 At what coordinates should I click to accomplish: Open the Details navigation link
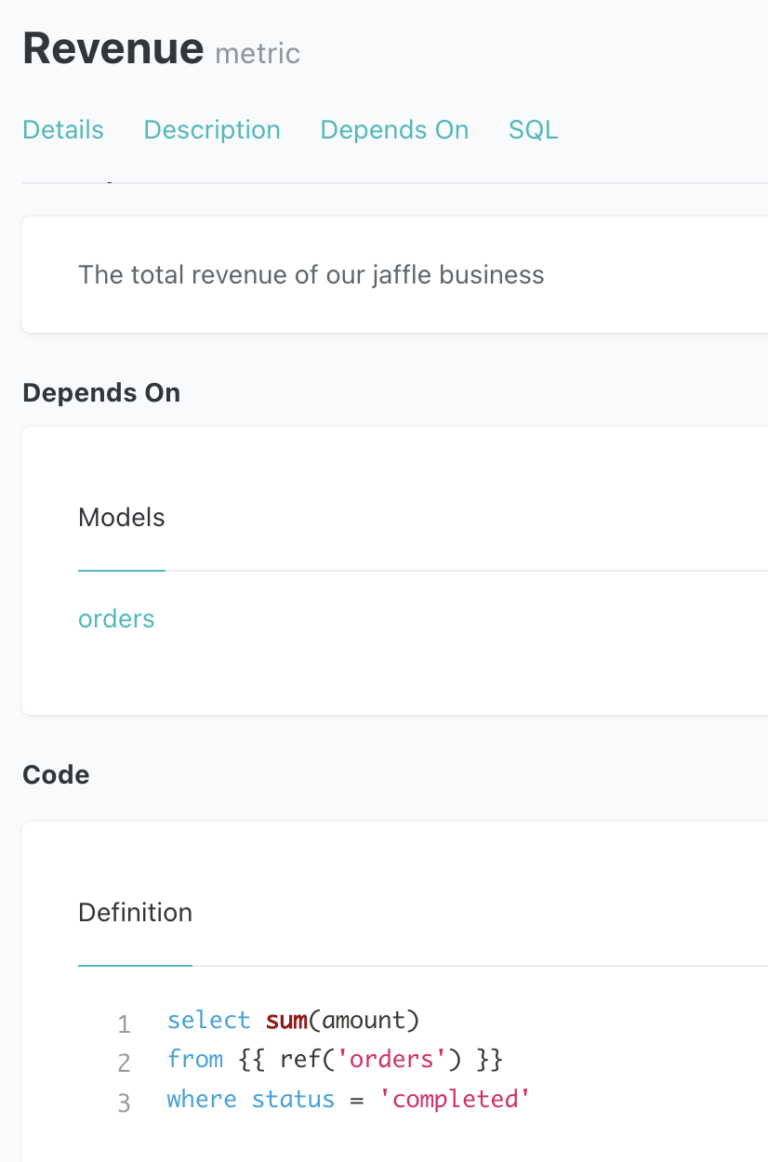click(x=62, y=129)
